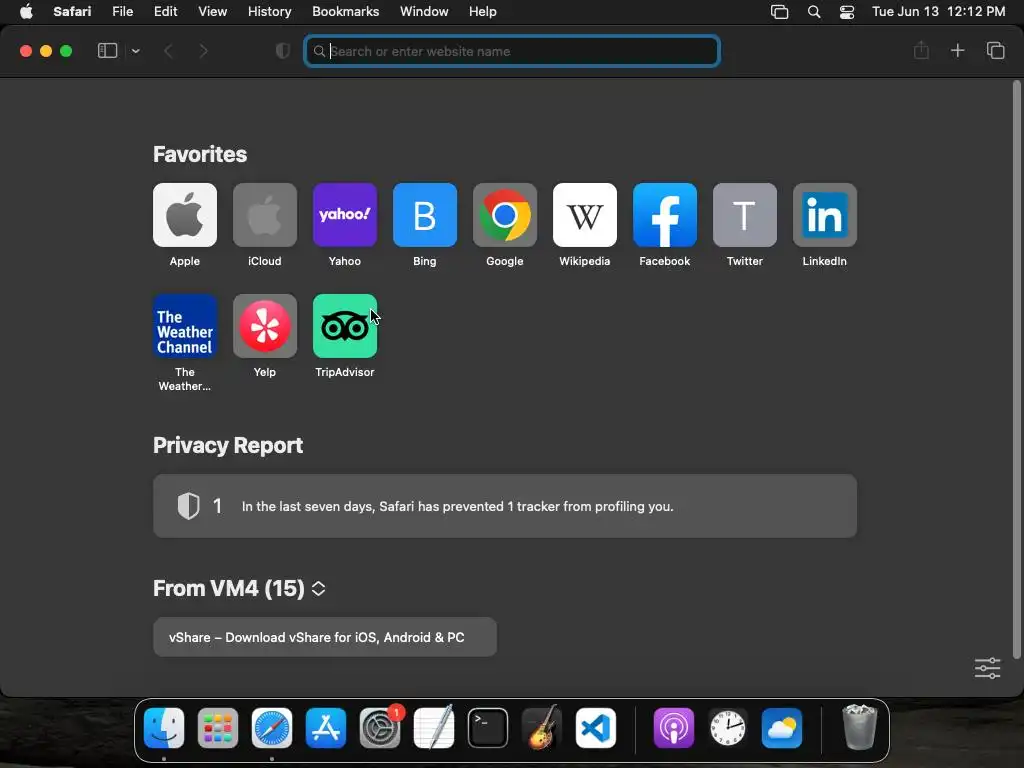Open the Bing favorite tile
Screen dimensions: 1024x768
tap(424, 215)
